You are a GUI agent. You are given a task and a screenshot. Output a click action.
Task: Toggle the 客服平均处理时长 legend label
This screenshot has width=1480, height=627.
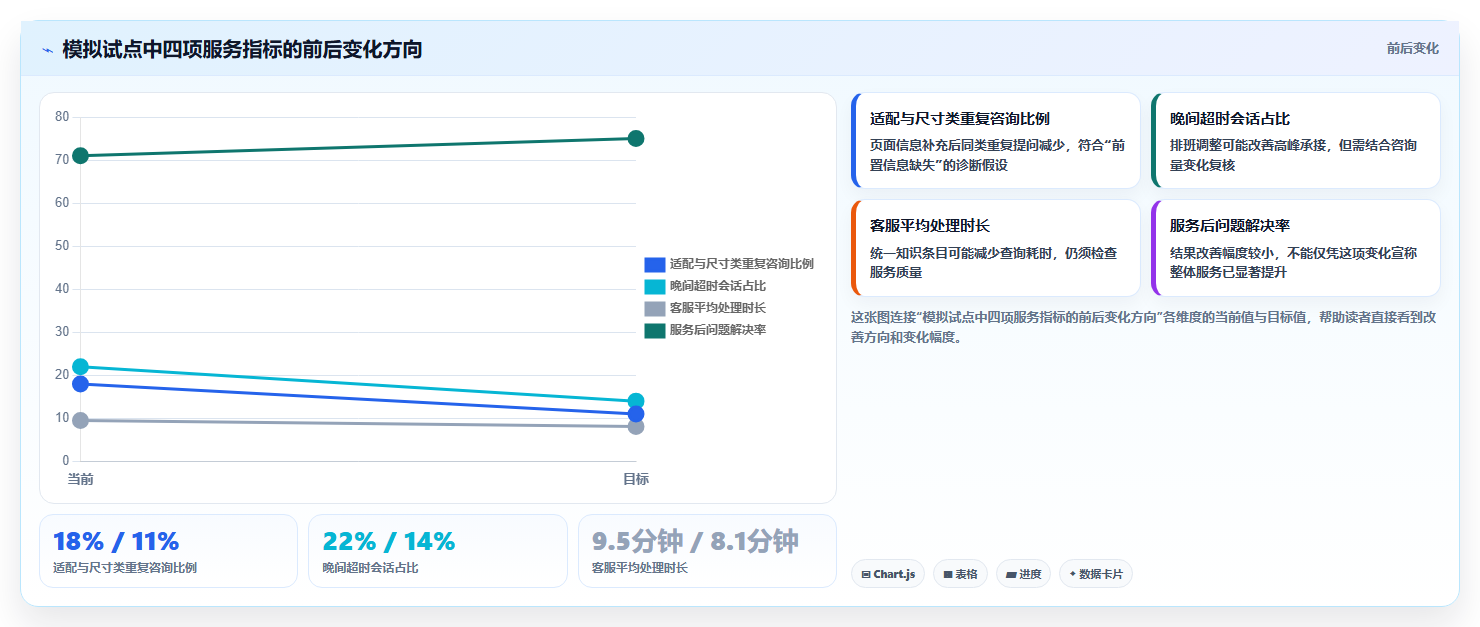point(718,308)
